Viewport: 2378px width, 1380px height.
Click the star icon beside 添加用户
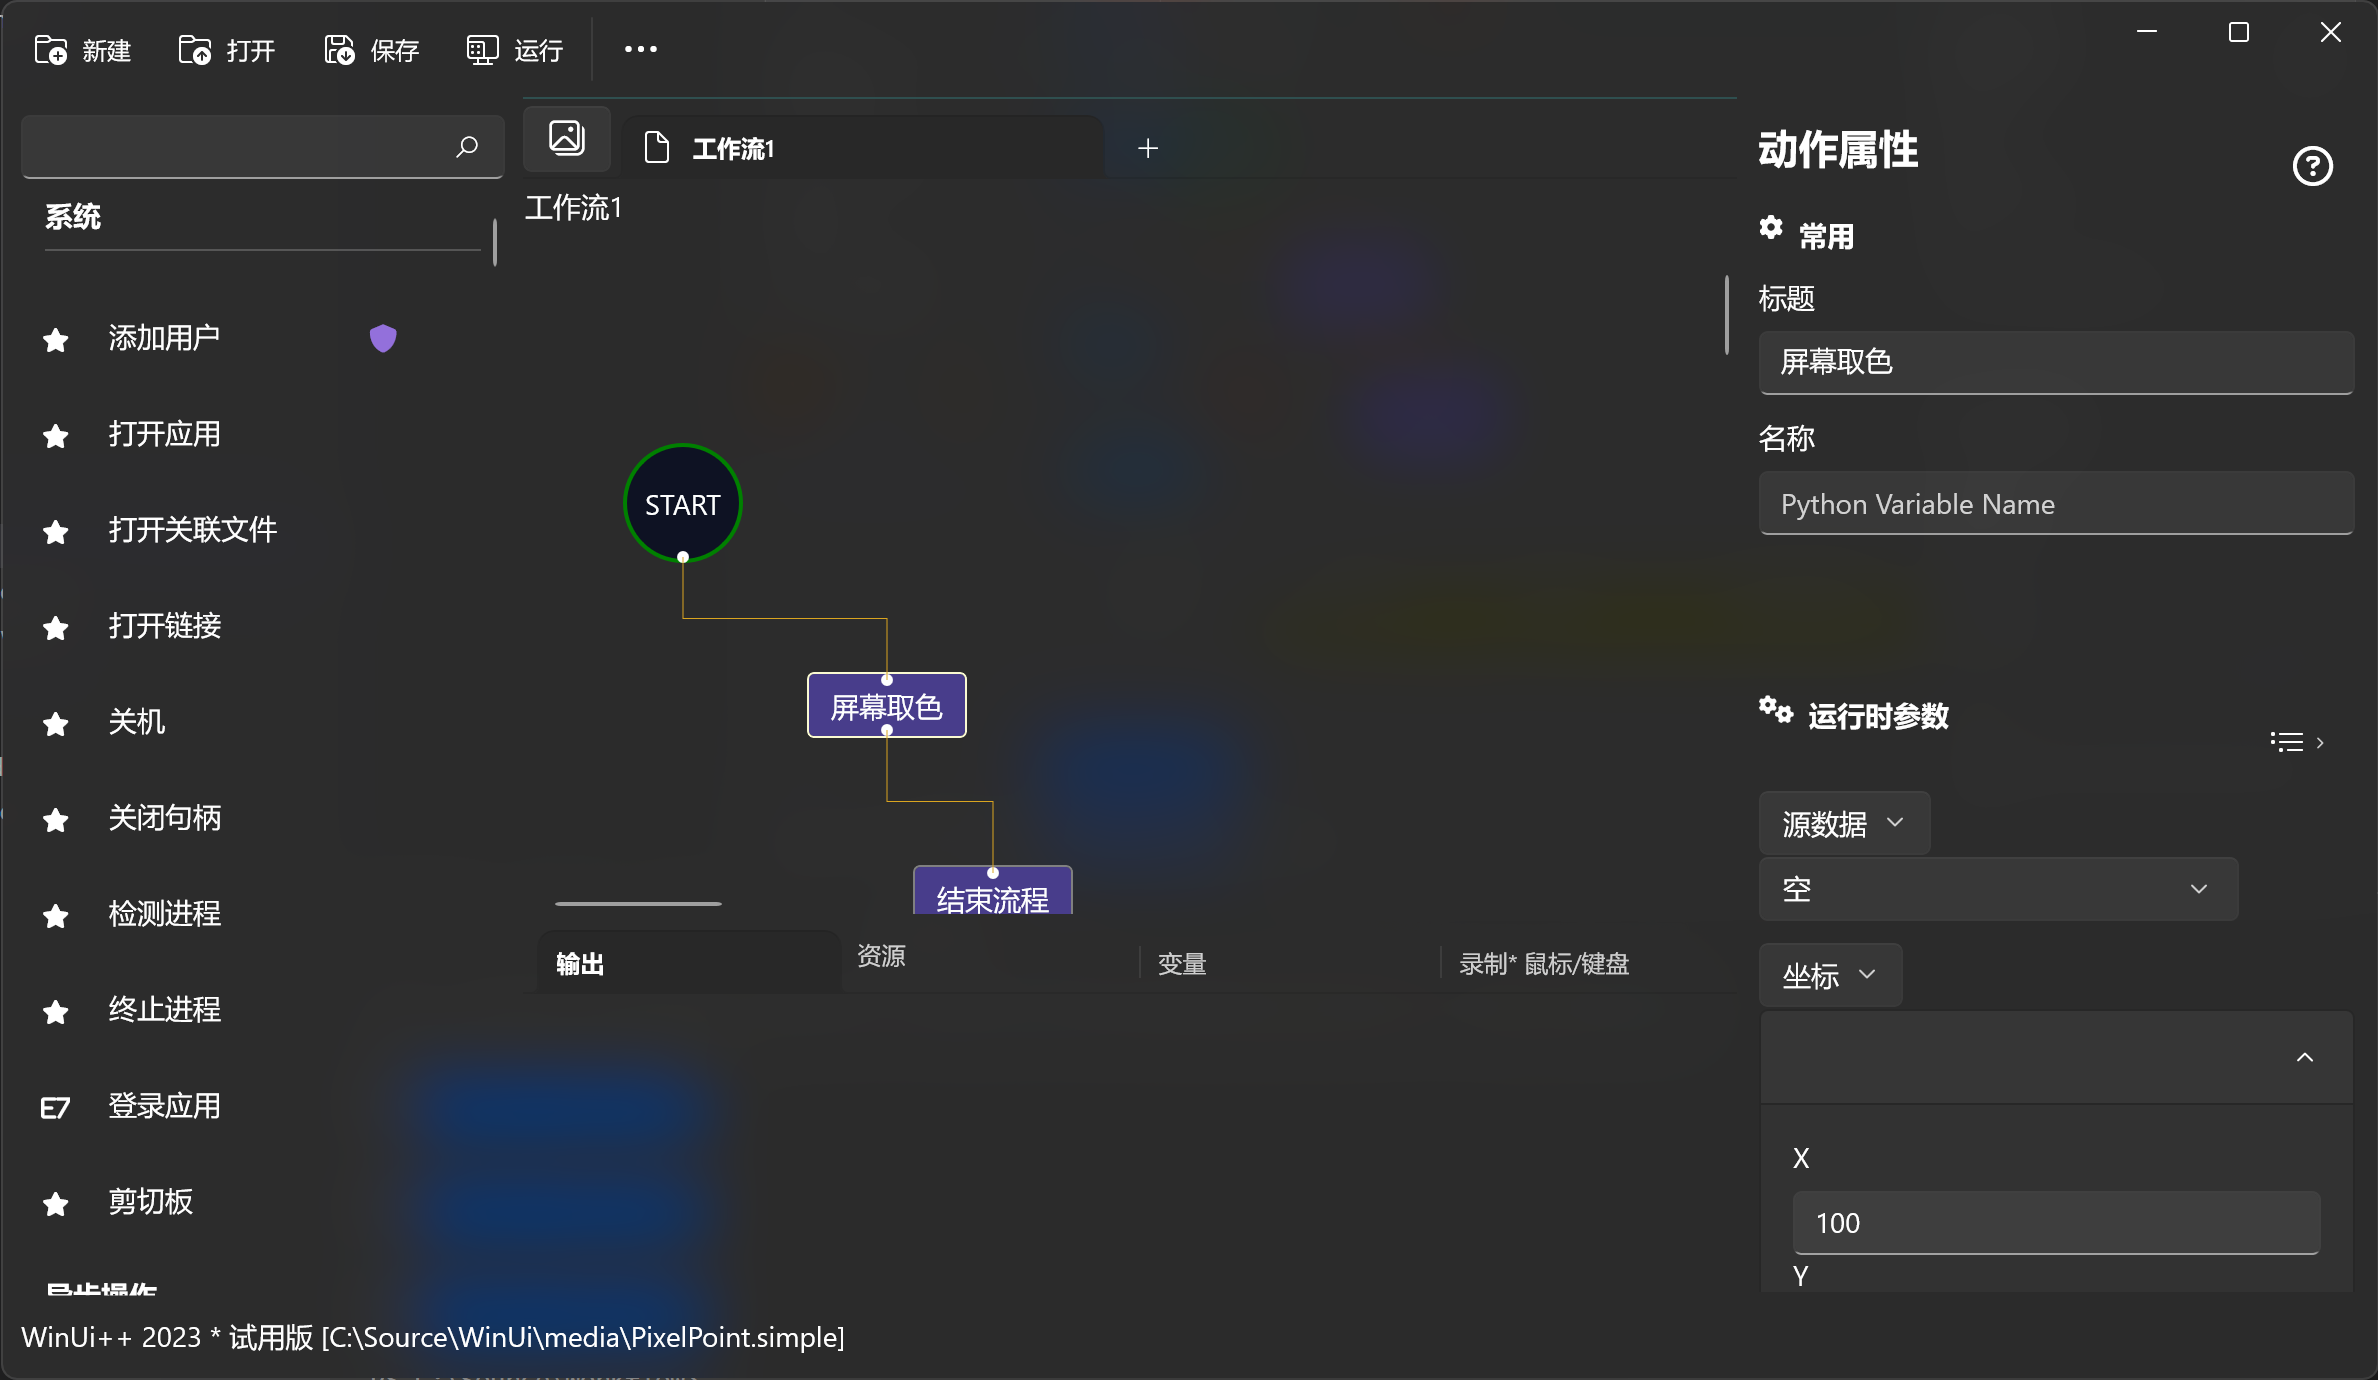pyautogui.click(x=56, y=340)
